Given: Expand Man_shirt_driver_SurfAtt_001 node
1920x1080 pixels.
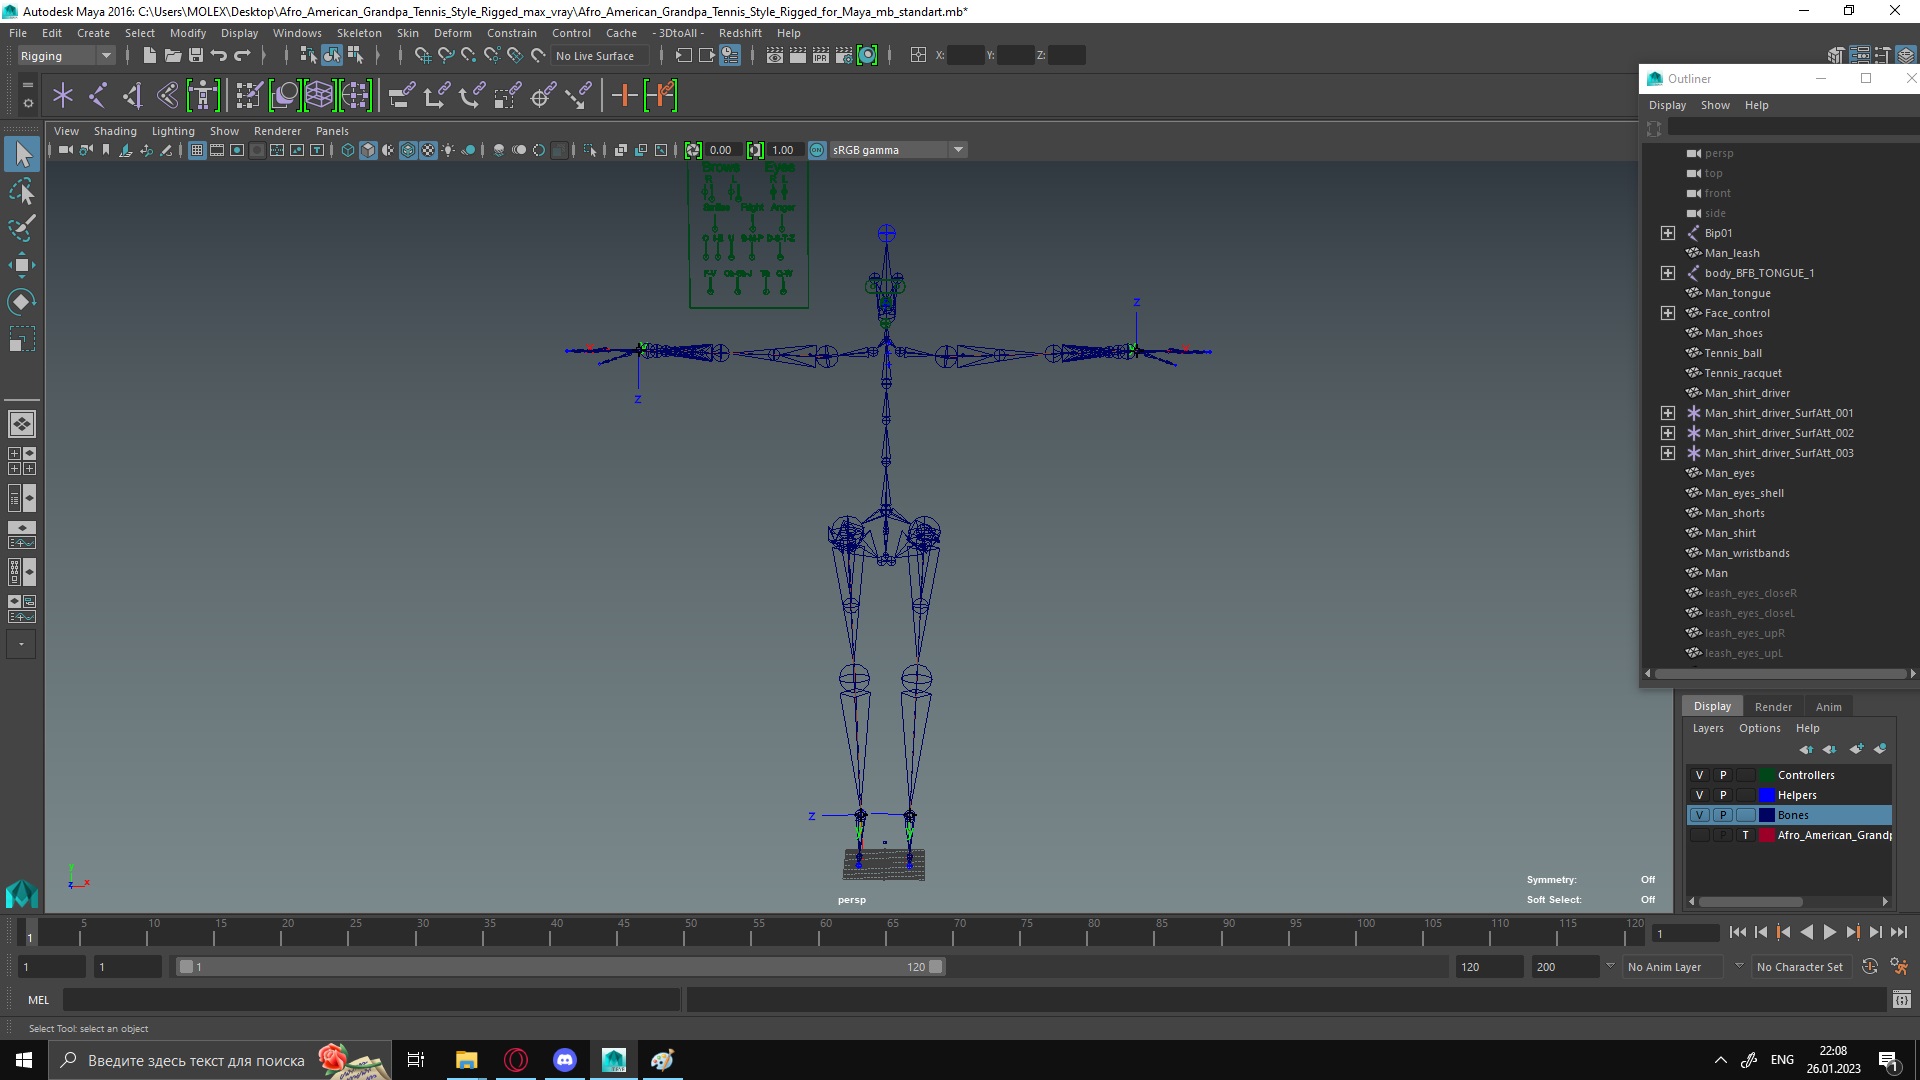Looking at the screenshot, I should click(x=1668, y=413).
